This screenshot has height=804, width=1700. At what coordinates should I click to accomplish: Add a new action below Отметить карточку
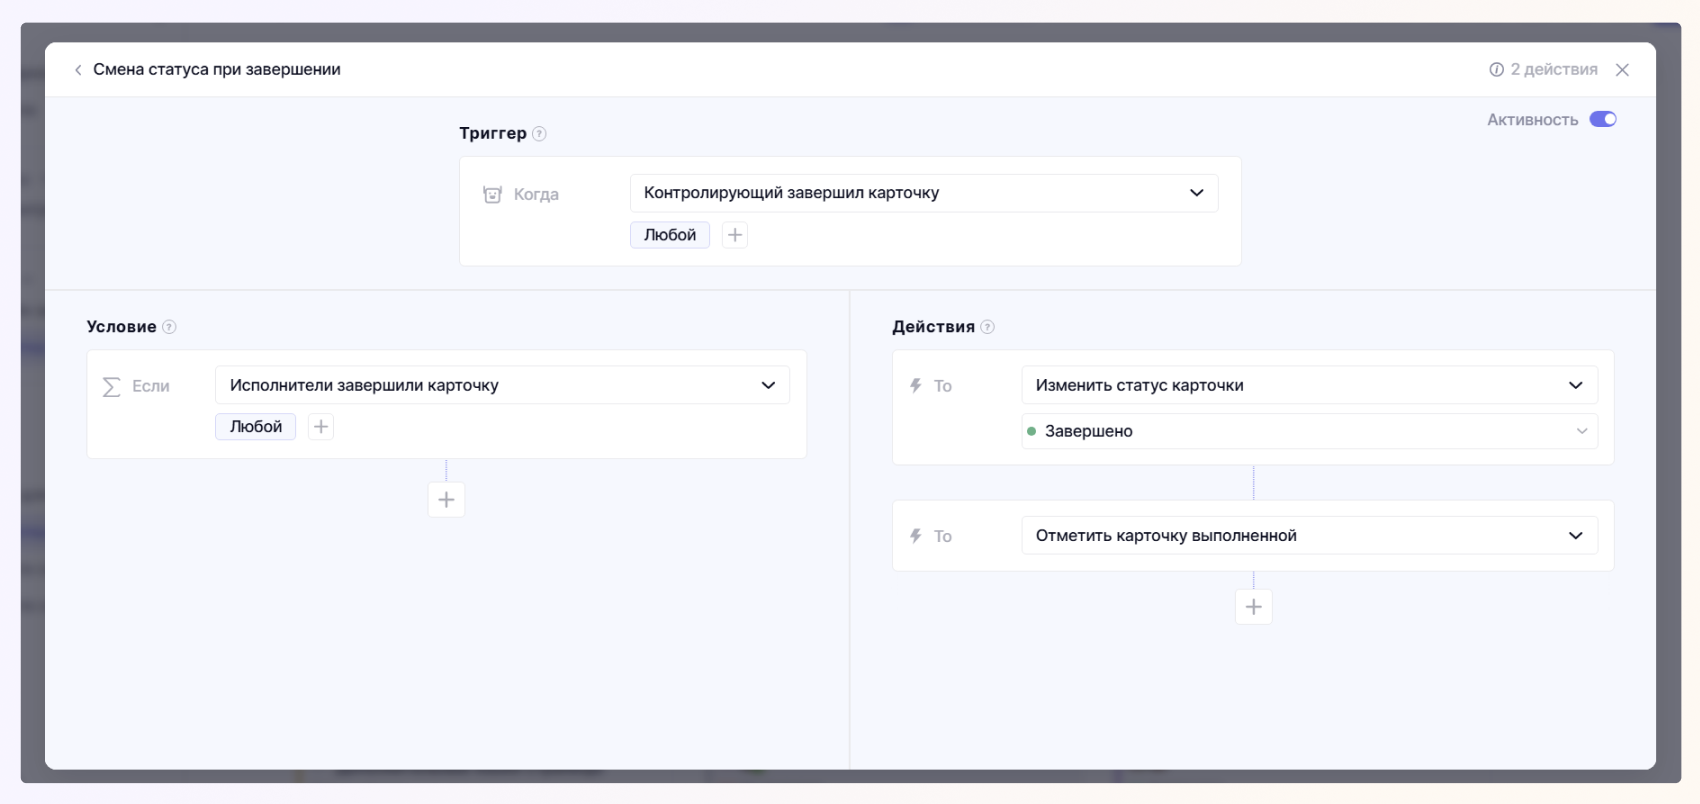pos(1253,607)
